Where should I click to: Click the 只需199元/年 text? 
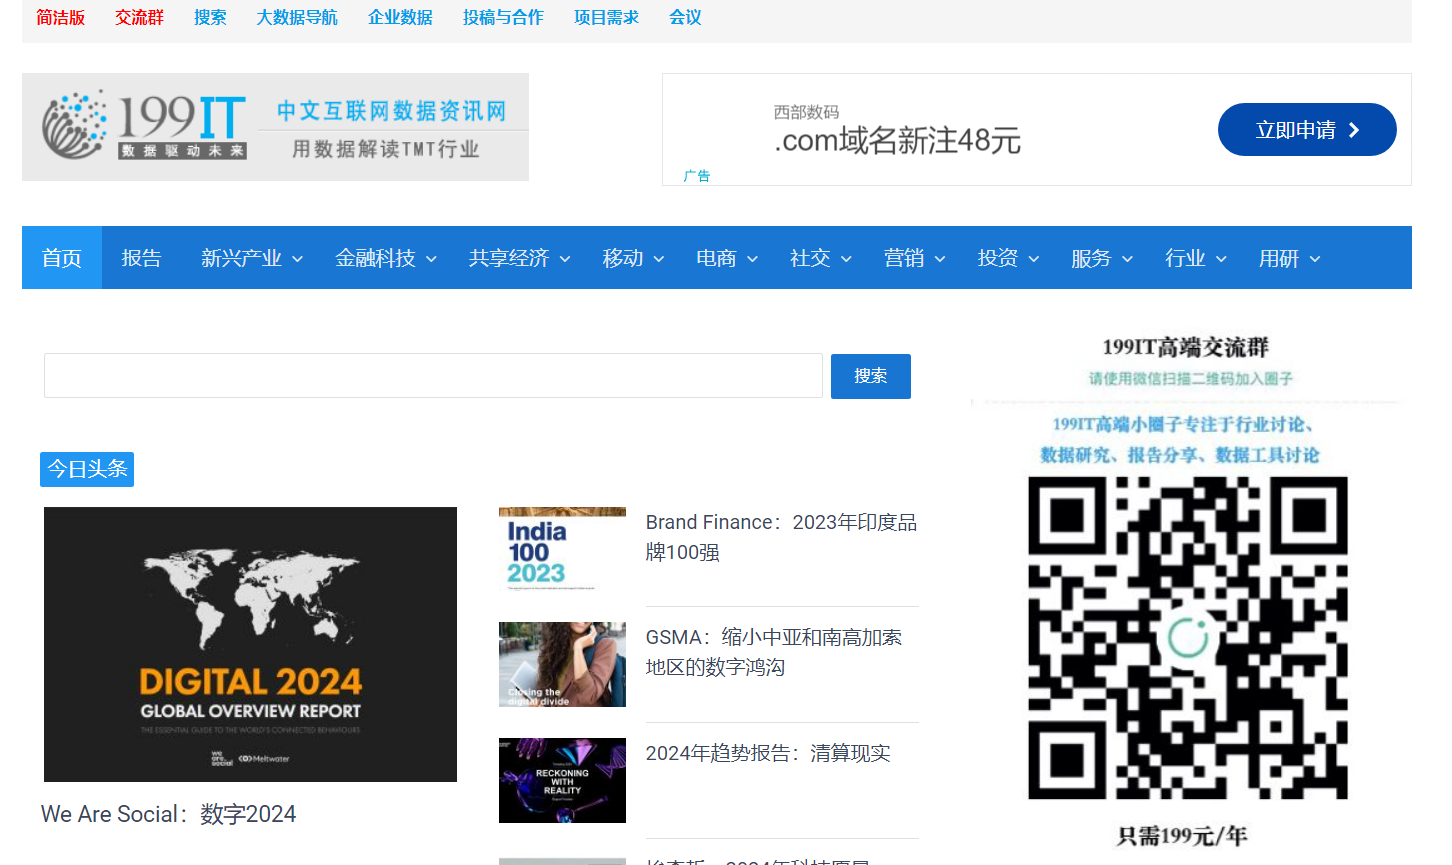(x=1182, y=836)
